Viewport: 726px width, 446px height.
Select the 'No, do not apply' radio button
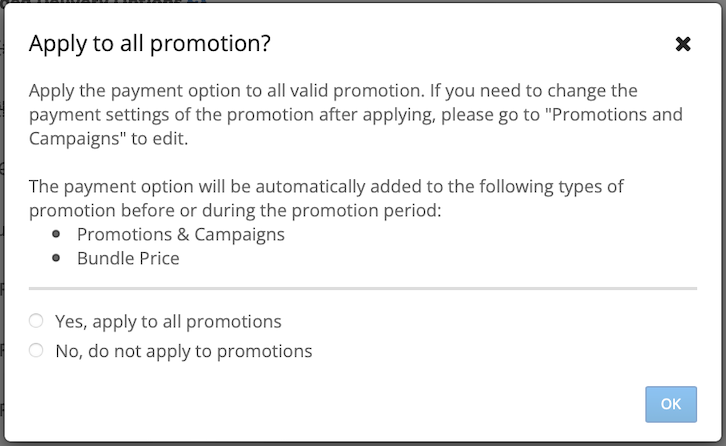coord(36,350)
